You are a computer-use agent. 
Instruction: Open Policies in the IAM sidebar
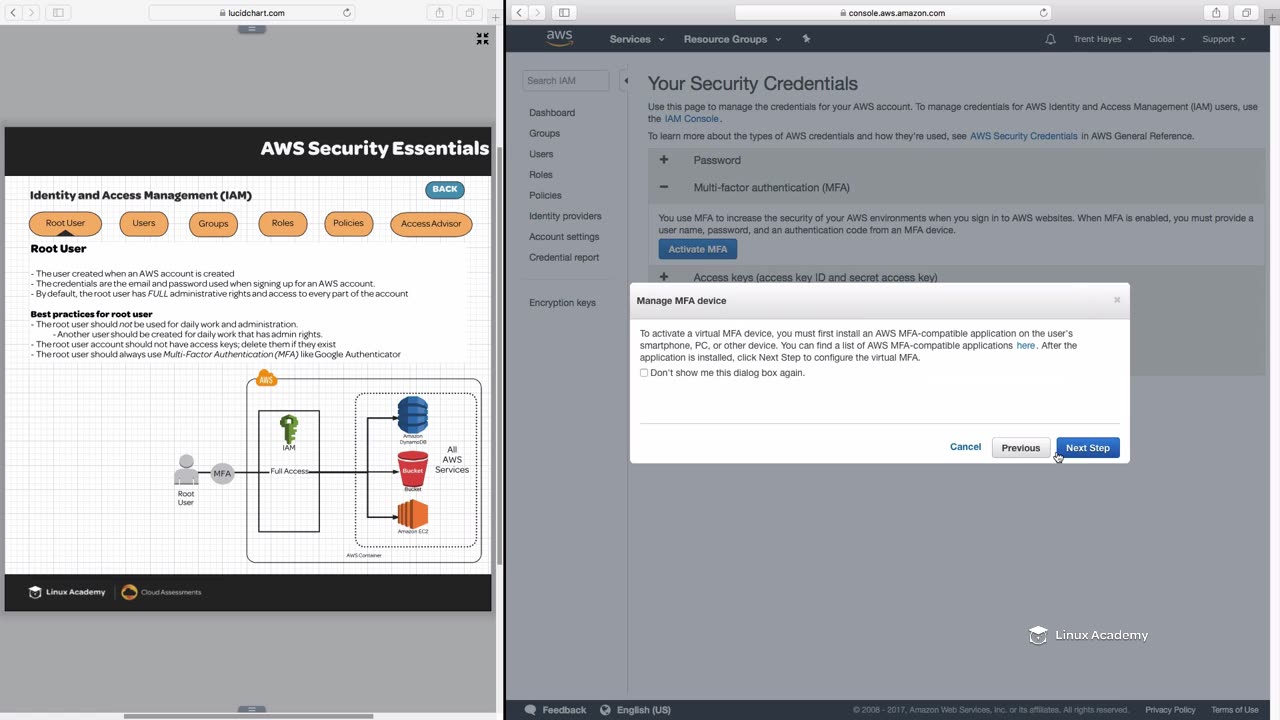click(545, 195)
